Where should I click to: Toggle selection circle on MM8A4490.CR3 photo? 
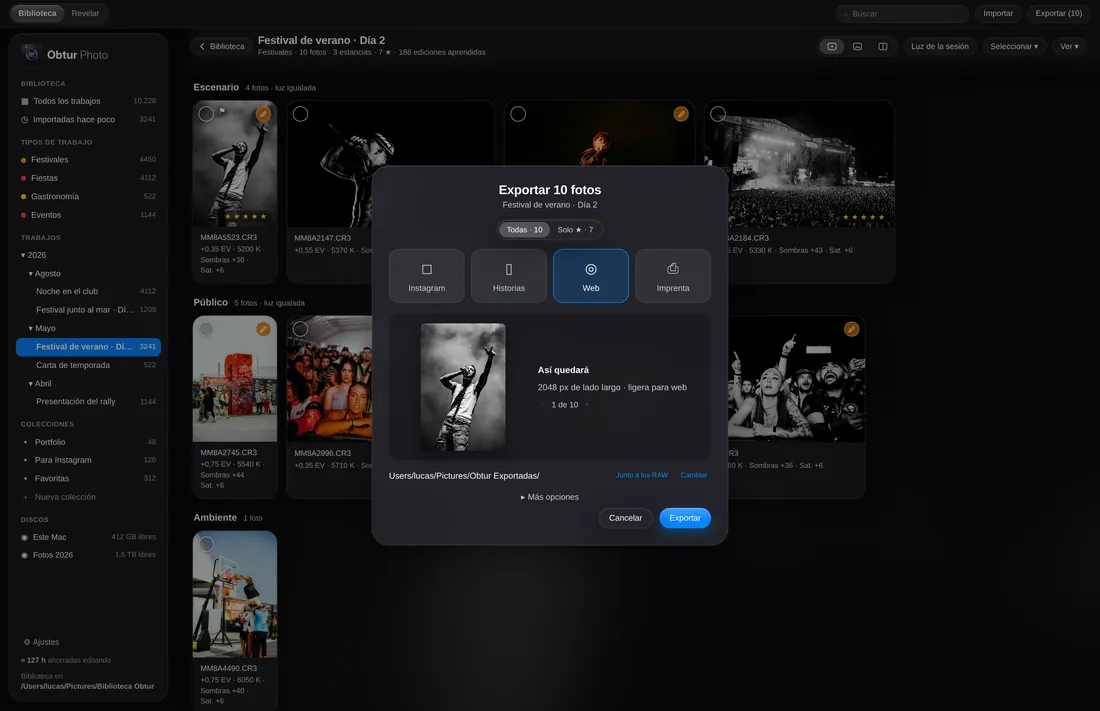point(206,544)
